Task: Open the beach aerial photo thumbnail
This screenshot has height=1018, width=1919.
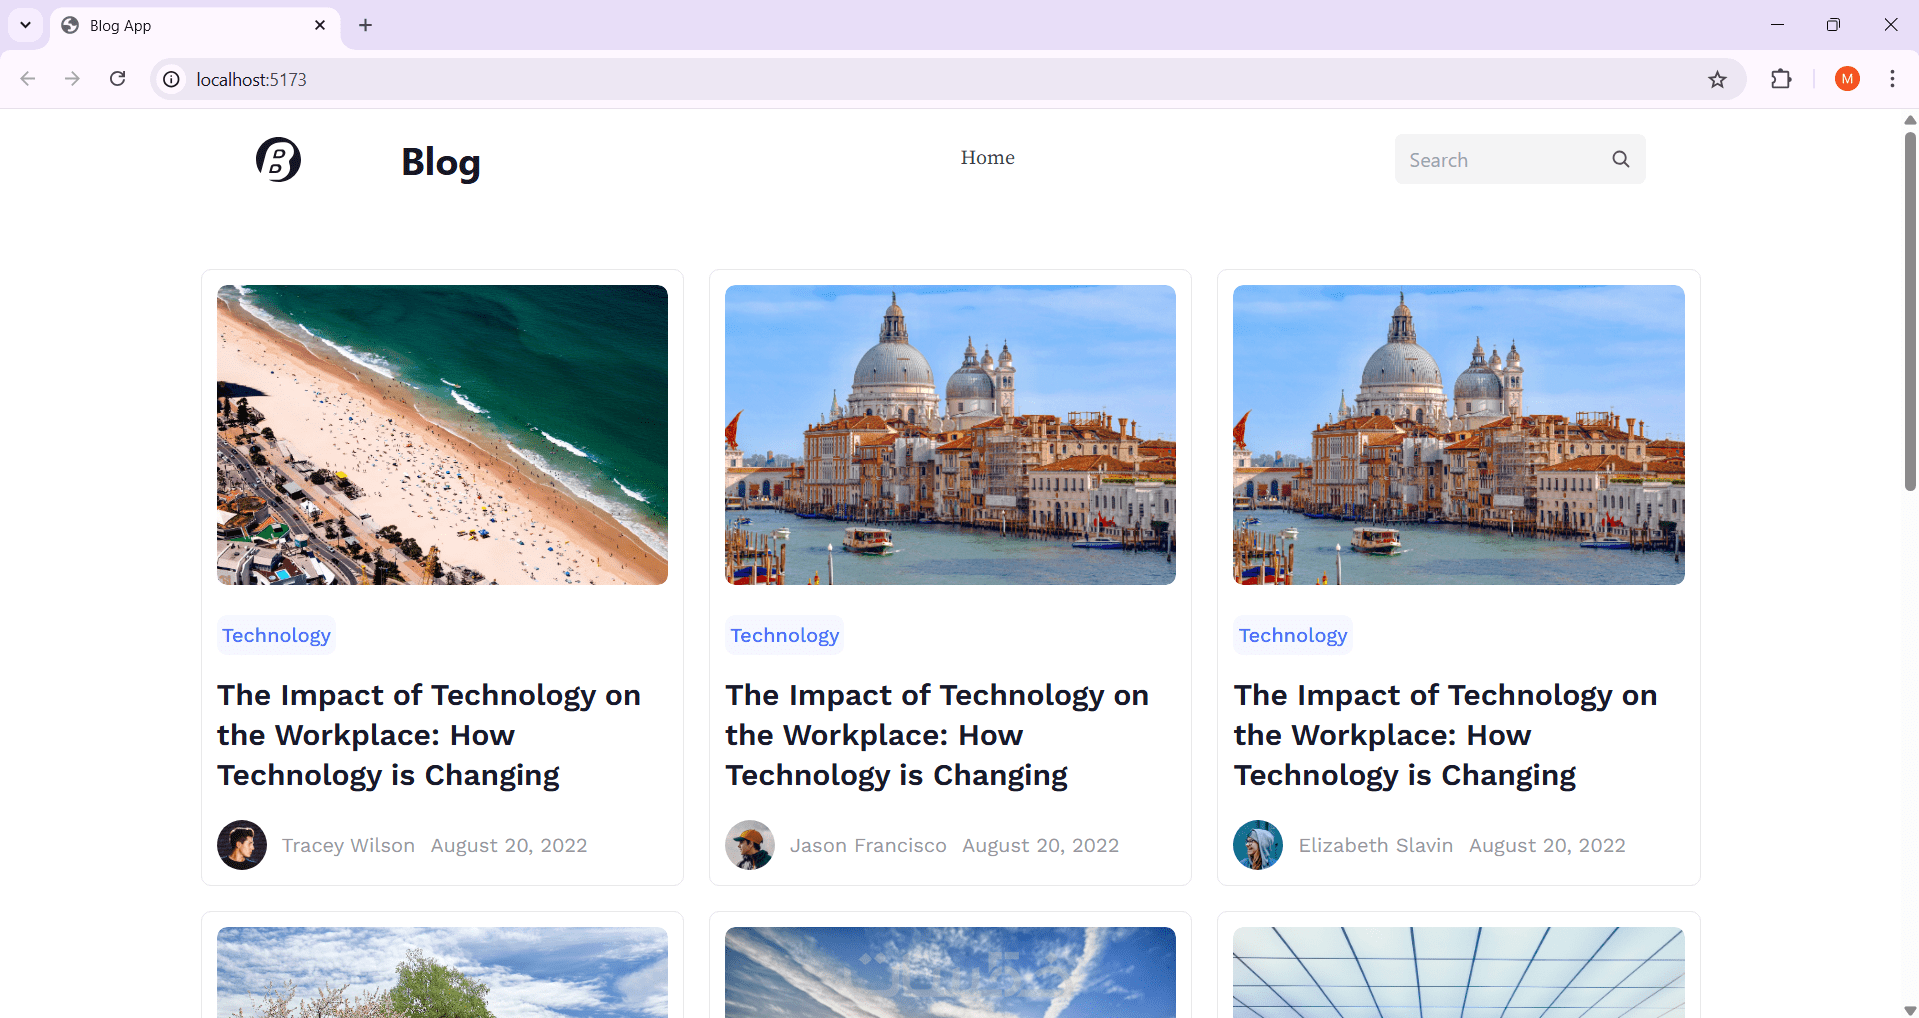Action: [x=442, y=435]
